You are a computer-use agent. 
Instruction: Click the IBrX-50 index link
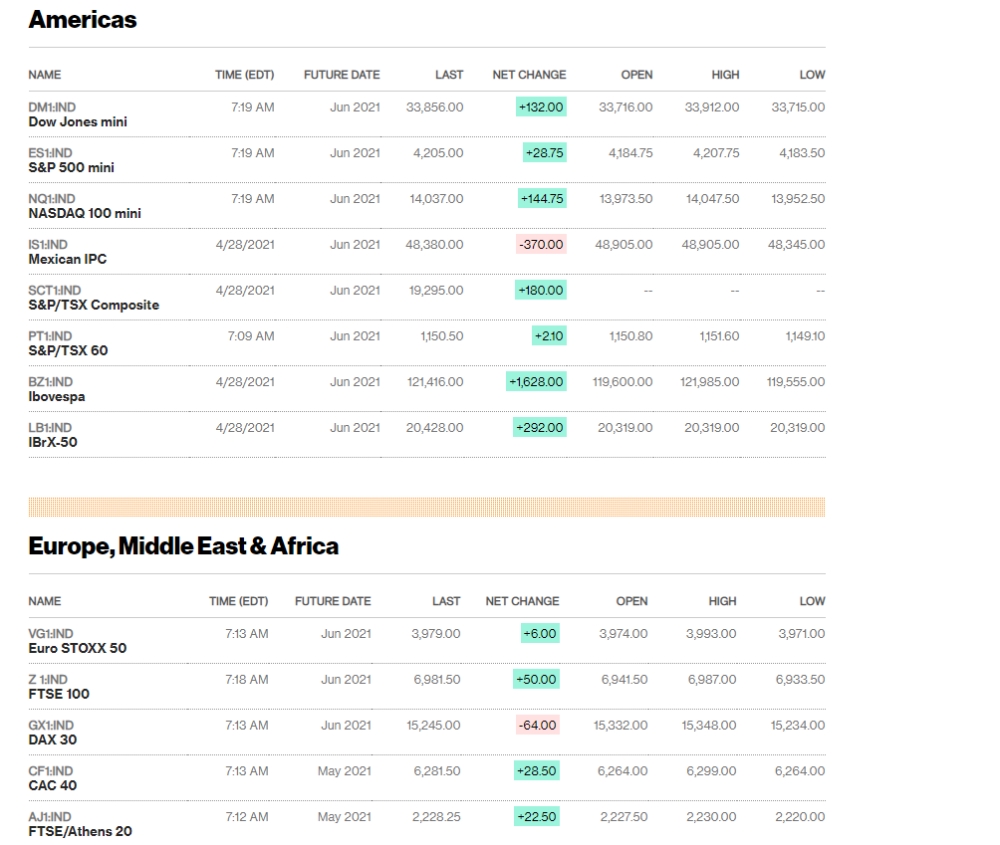point(53,442)
